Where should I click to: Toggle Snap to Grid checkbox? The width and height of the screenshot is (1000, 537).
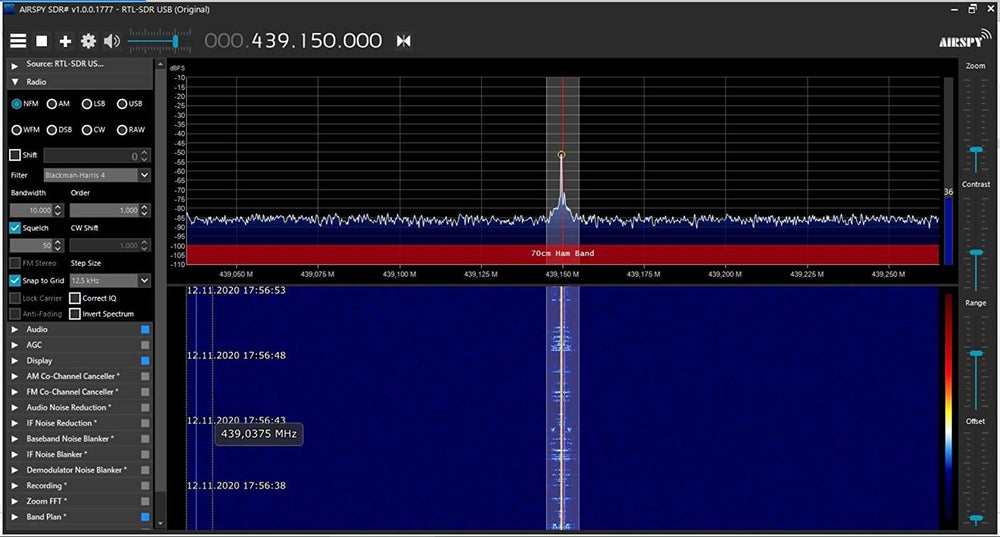[x=15, y=280]
